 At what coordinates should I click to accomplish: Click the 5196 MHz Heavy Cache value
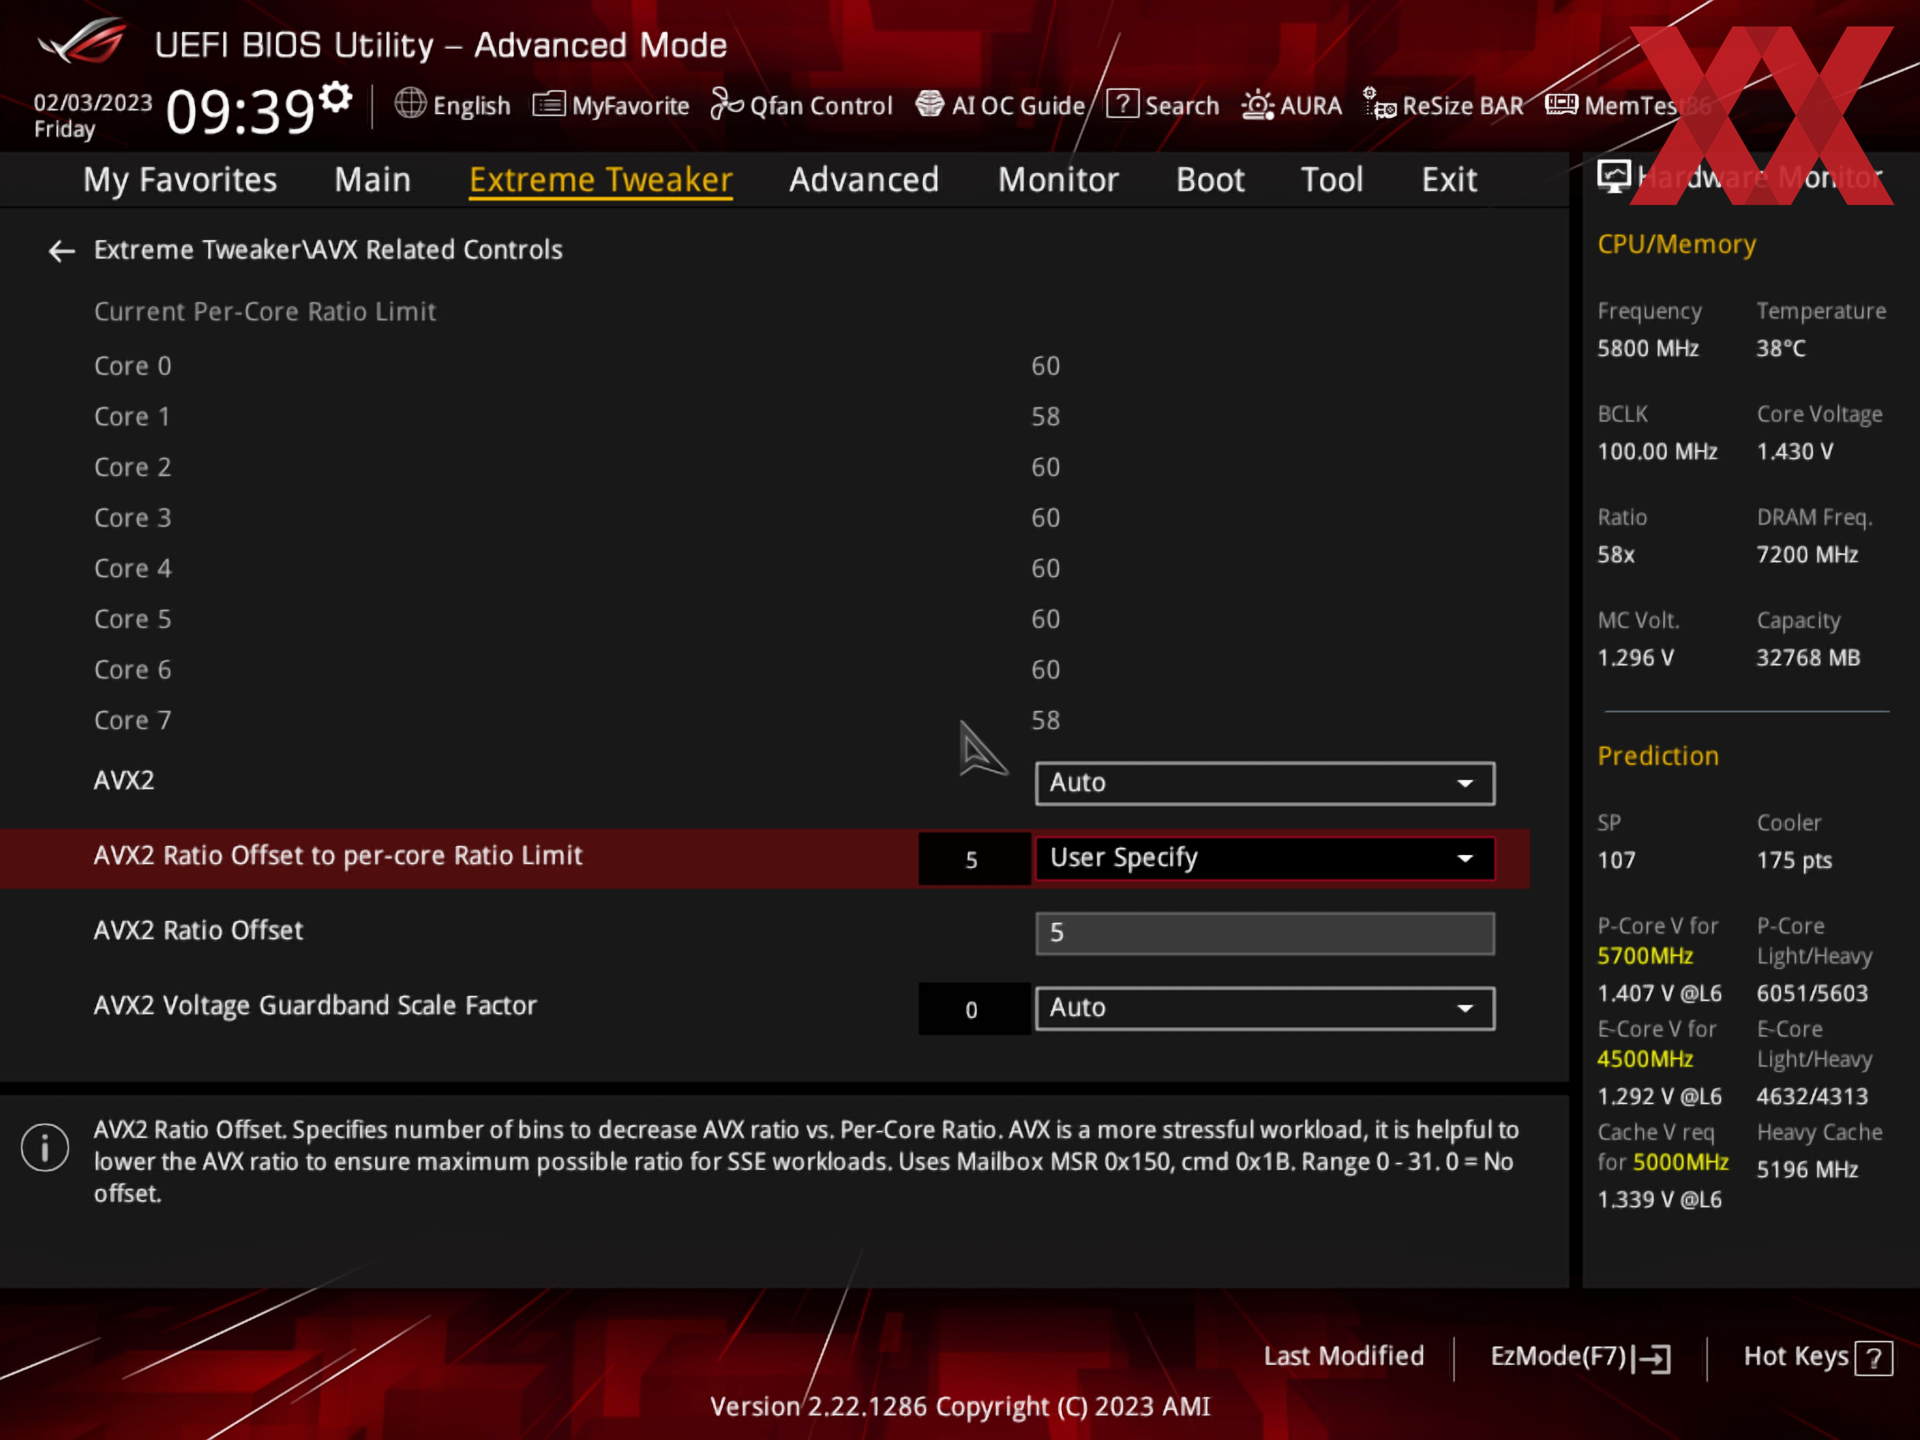tap(1807, 1169)
